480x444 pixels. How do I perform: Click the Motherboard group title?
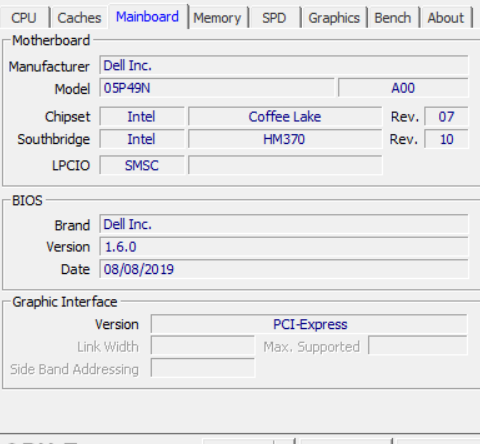pos(51,40)
